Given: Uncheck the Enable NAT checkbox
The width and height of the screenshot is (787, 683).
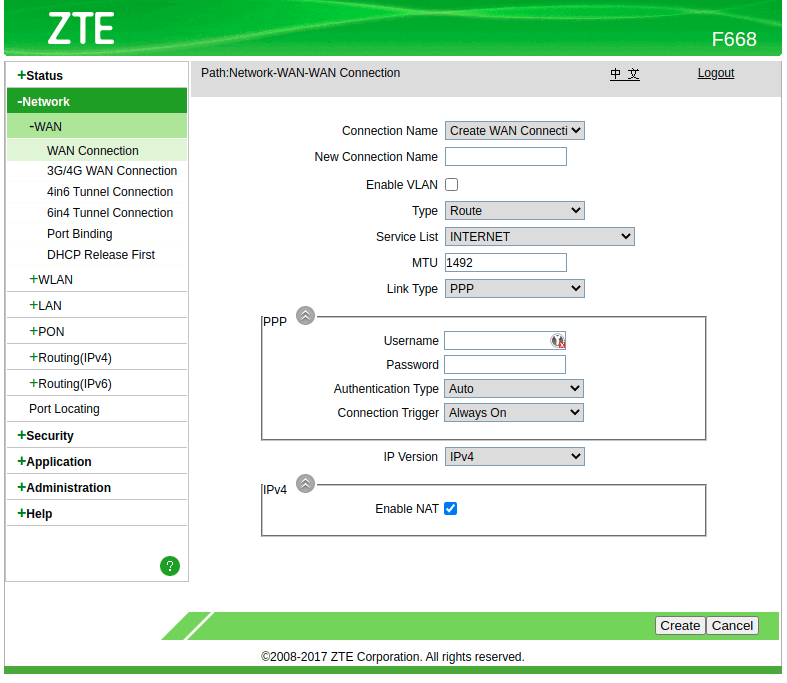Looking at the screenshot, I should coord(451,509).
